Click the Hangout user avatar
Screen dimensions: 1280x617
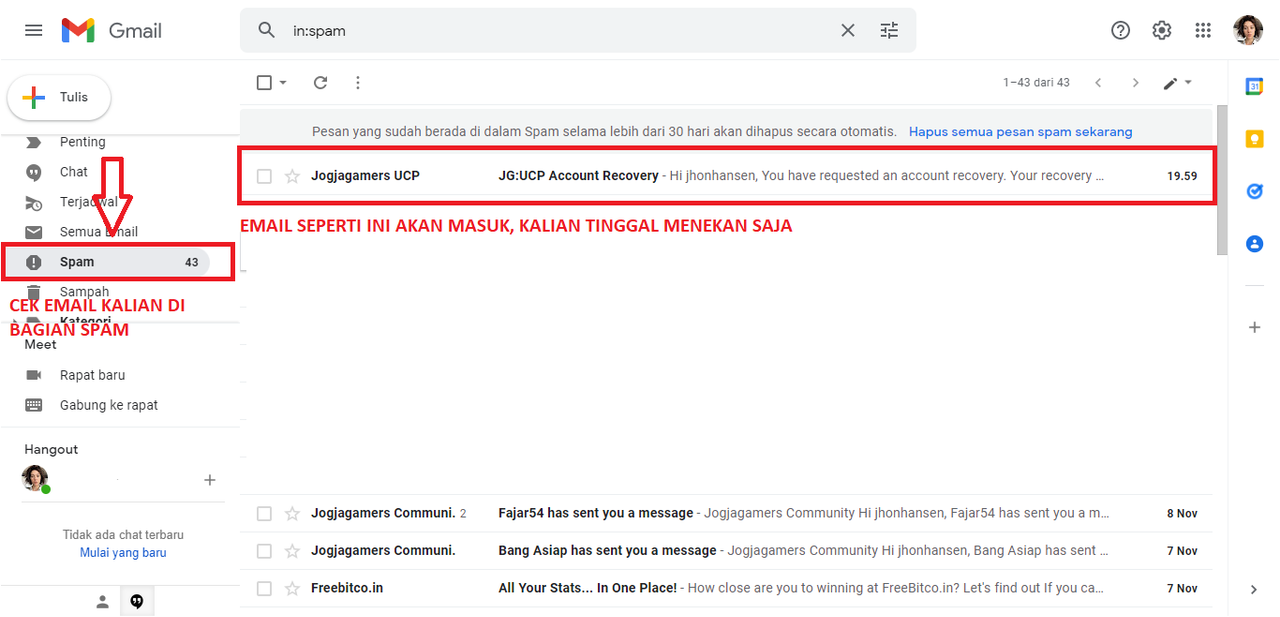point(35,478)
